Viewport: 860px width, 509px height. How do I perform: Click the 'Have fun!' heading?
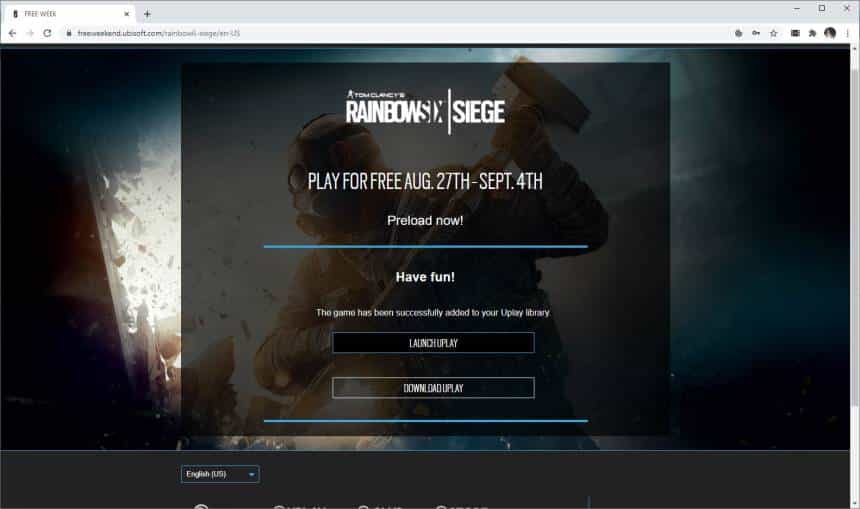(425, 277)
